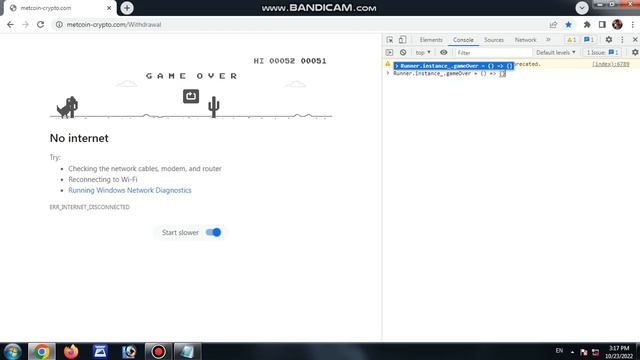The width and height of the screenshot is (640, 360).
Task: Create a live expression with eye icon
Action: click(x=443, y=52)
